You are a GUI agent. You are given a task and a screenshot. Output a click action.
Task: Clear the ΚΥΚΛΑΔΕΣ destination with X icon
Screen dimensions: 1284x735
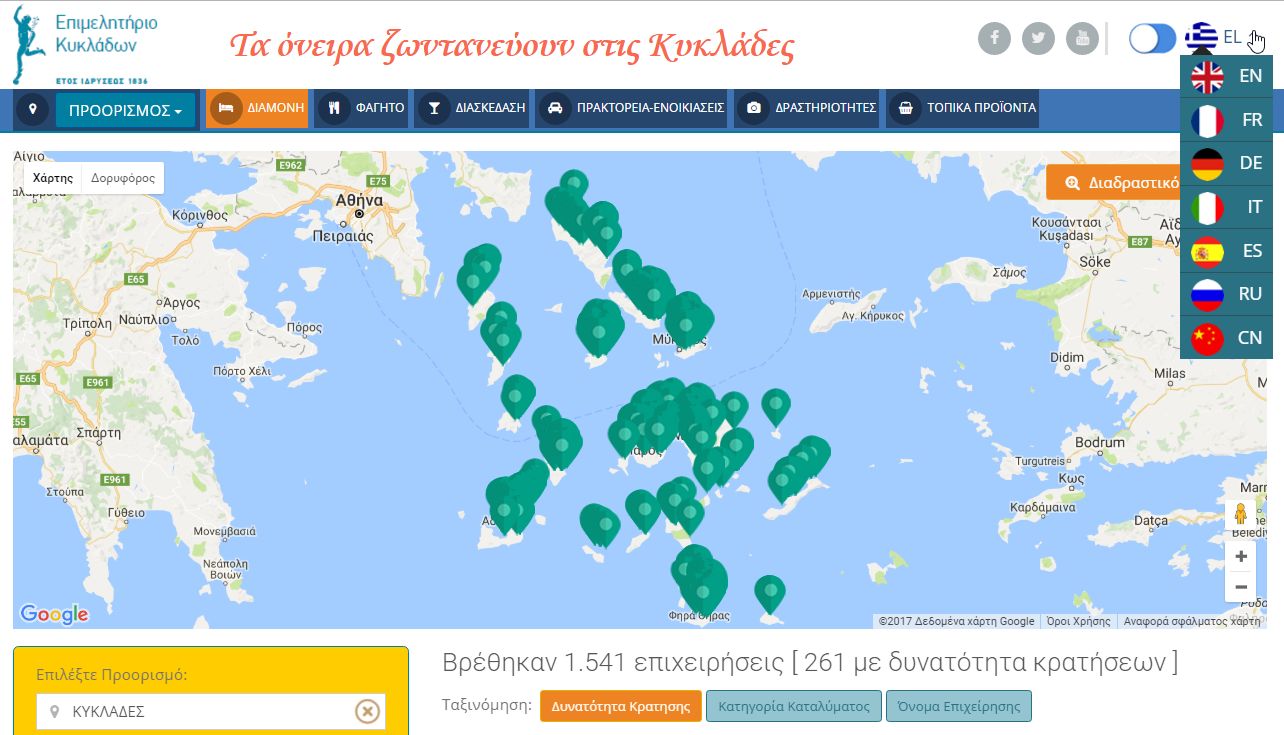(368, 712)
